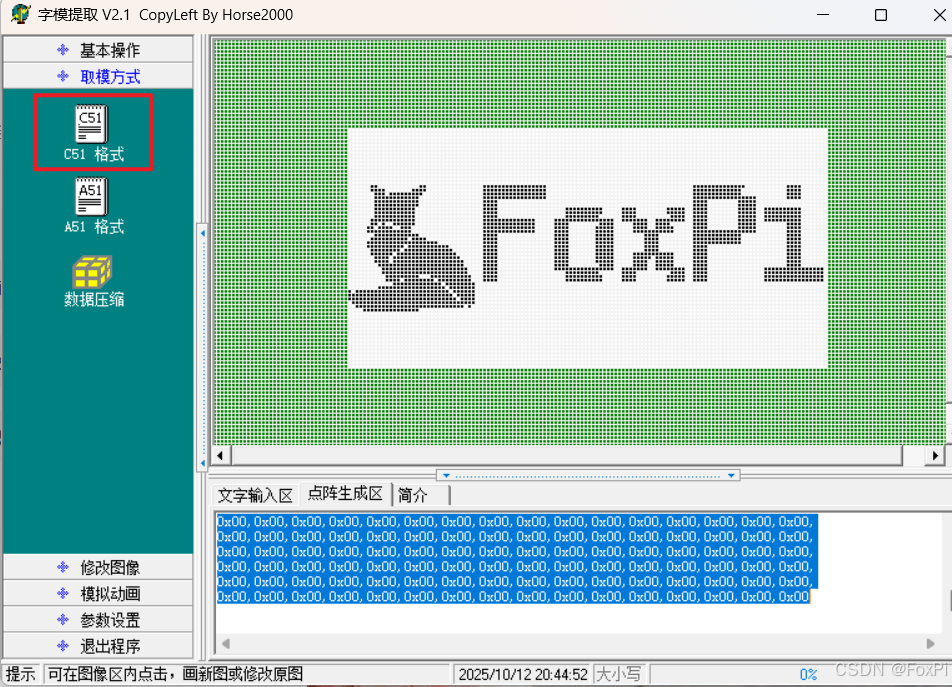
Task: Click the 大小写 status indicator
Action: tap(619, 674)
